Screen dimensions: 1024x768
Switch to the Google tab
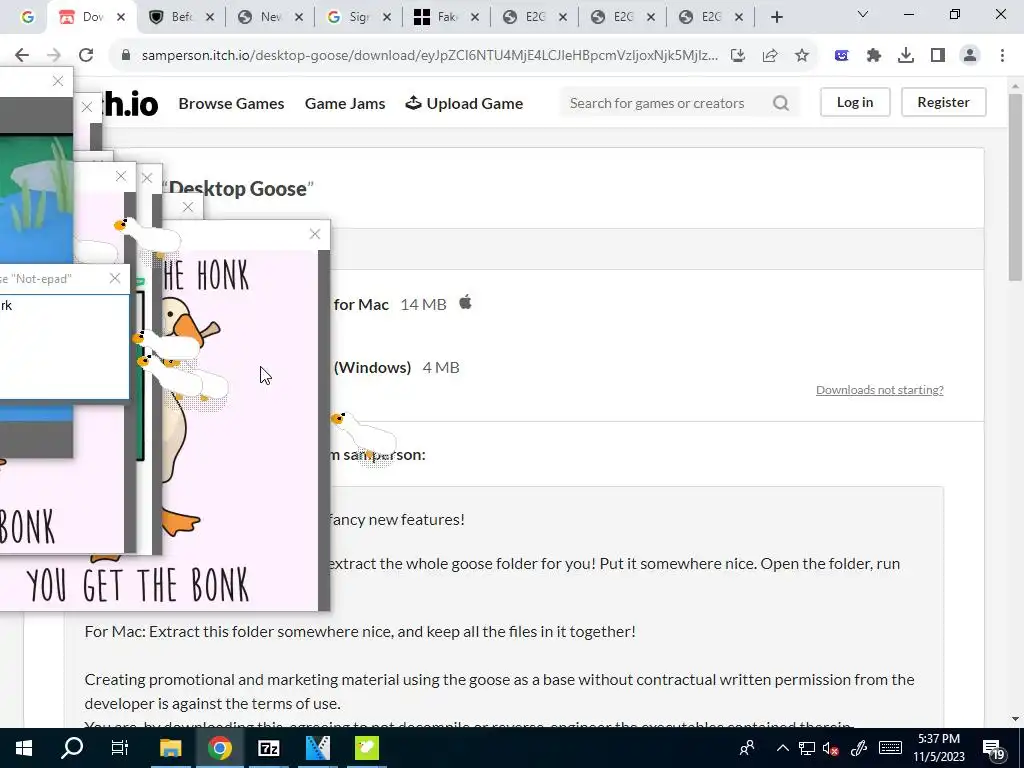(27, 17)
